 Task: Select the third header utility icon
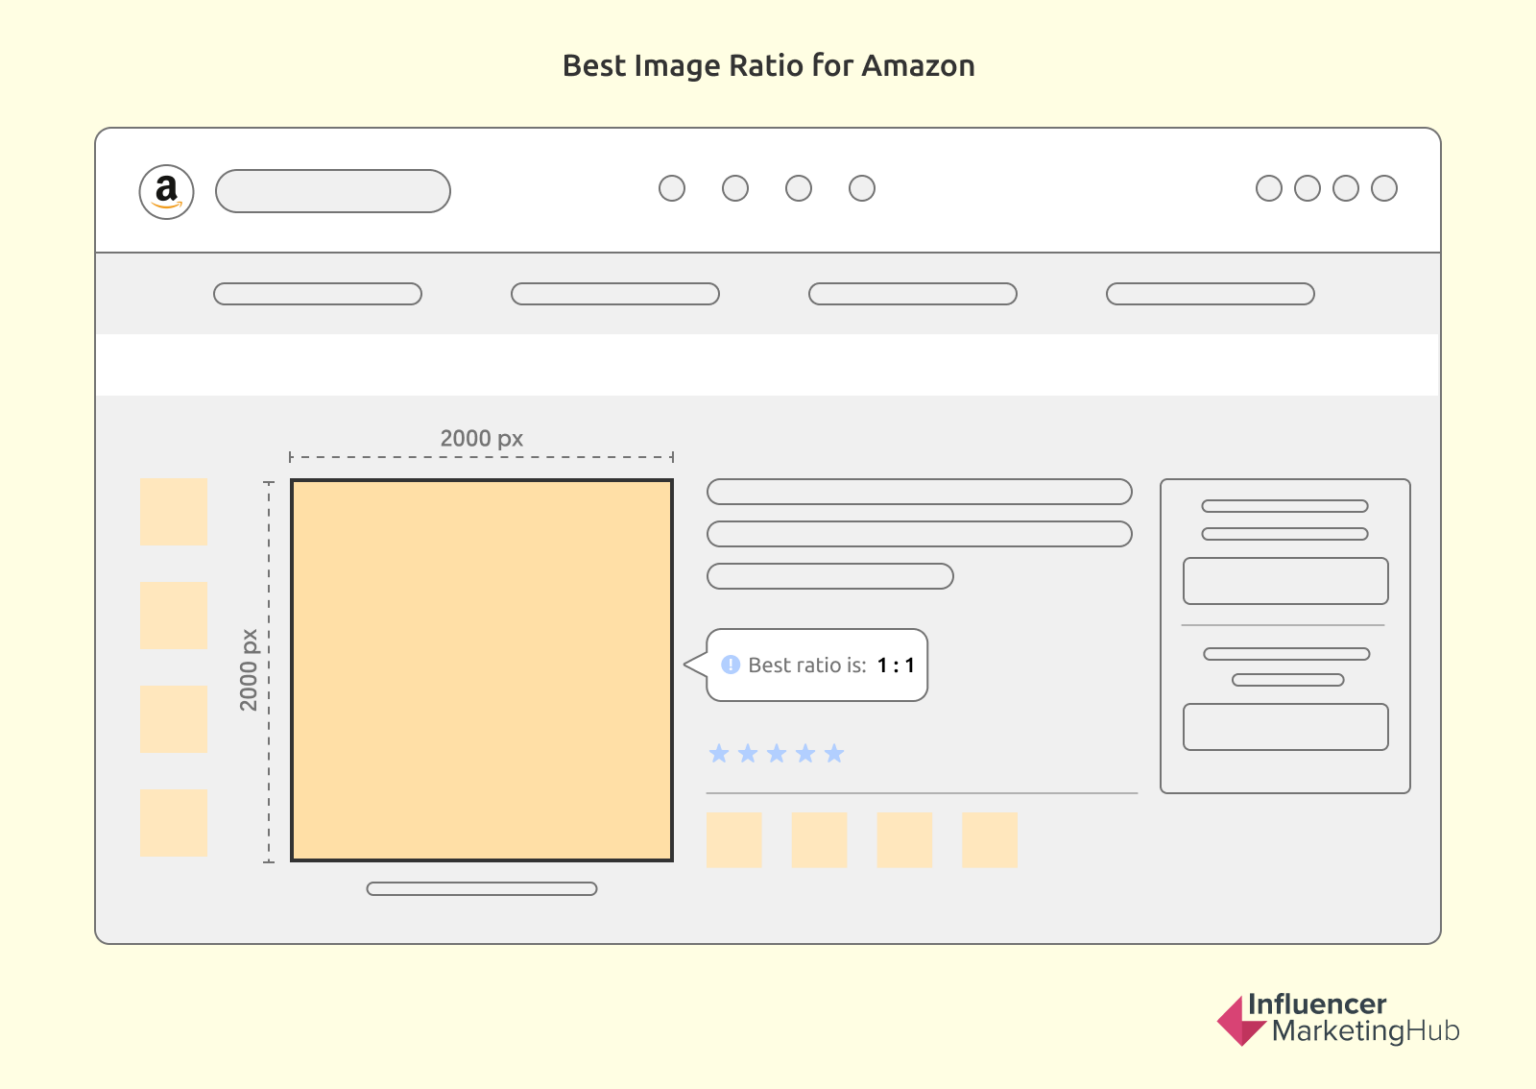tap(798, 188)
